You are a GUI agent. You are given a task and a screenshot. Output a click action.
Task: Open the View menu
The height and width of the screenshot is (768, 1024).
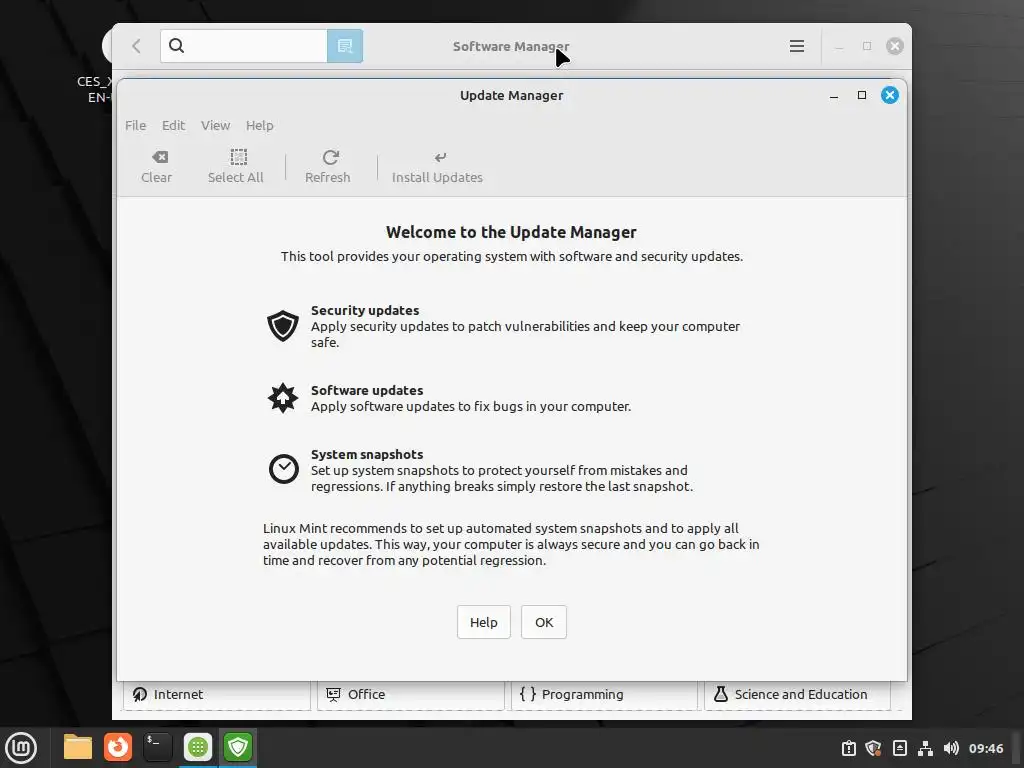215,125
